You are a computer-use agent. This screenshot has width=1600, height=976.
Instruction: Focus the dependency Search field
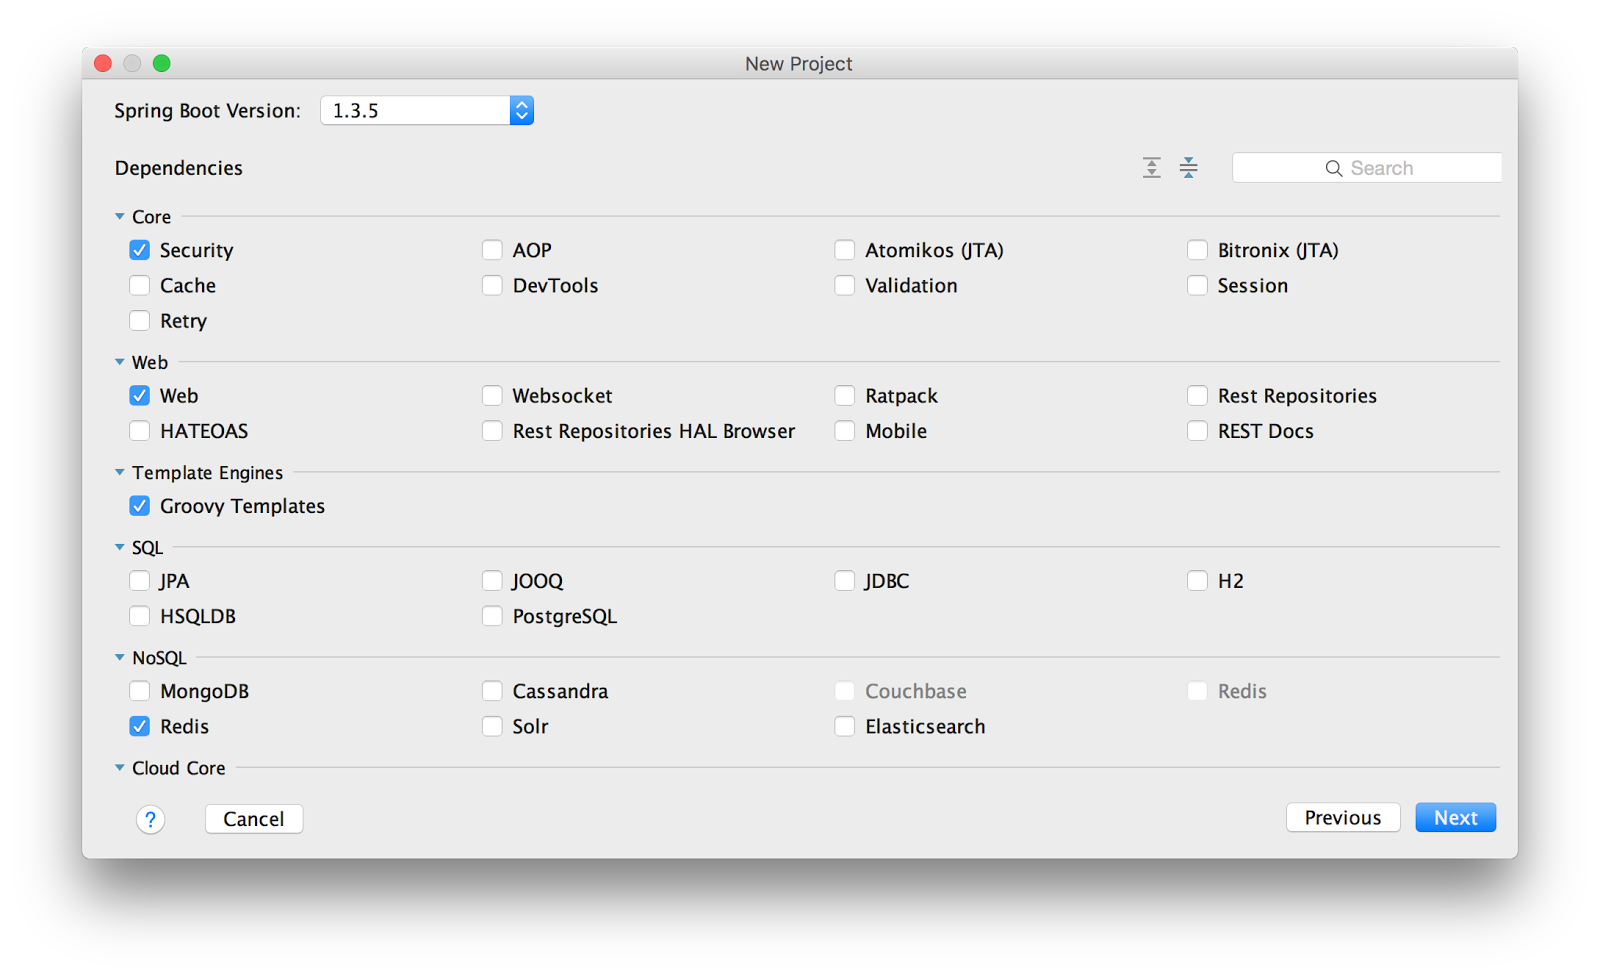[1367, 168]
